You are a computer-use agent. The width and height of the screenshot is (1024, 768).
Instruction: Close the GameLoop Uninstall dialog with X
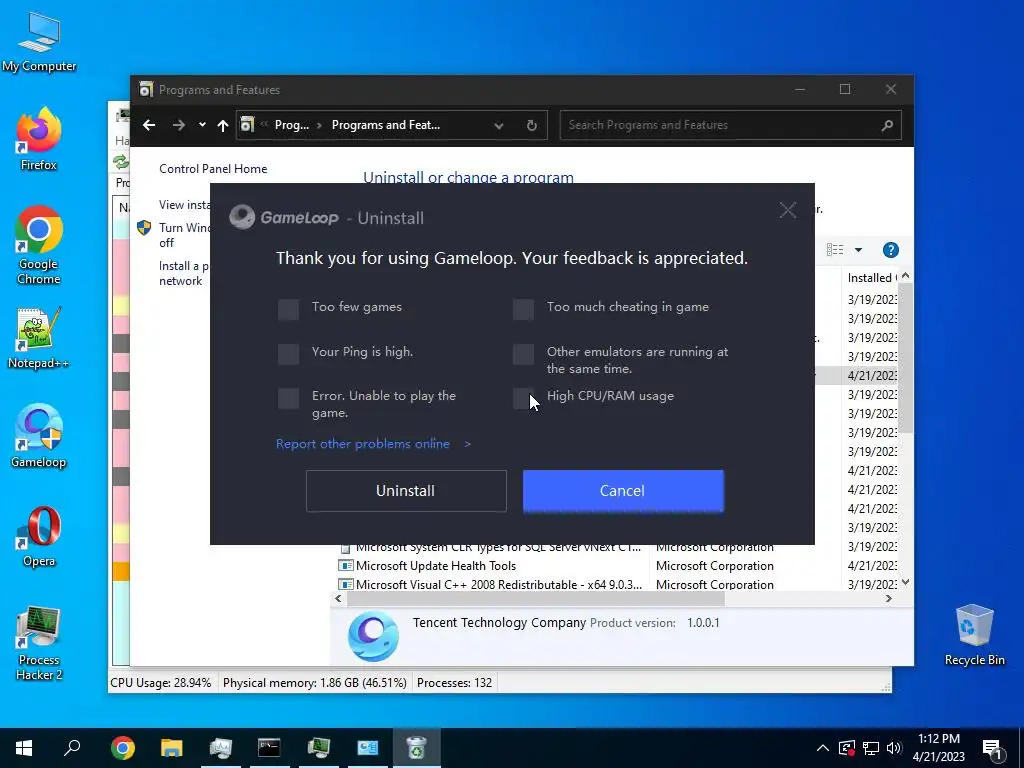[x=788, y=210]
